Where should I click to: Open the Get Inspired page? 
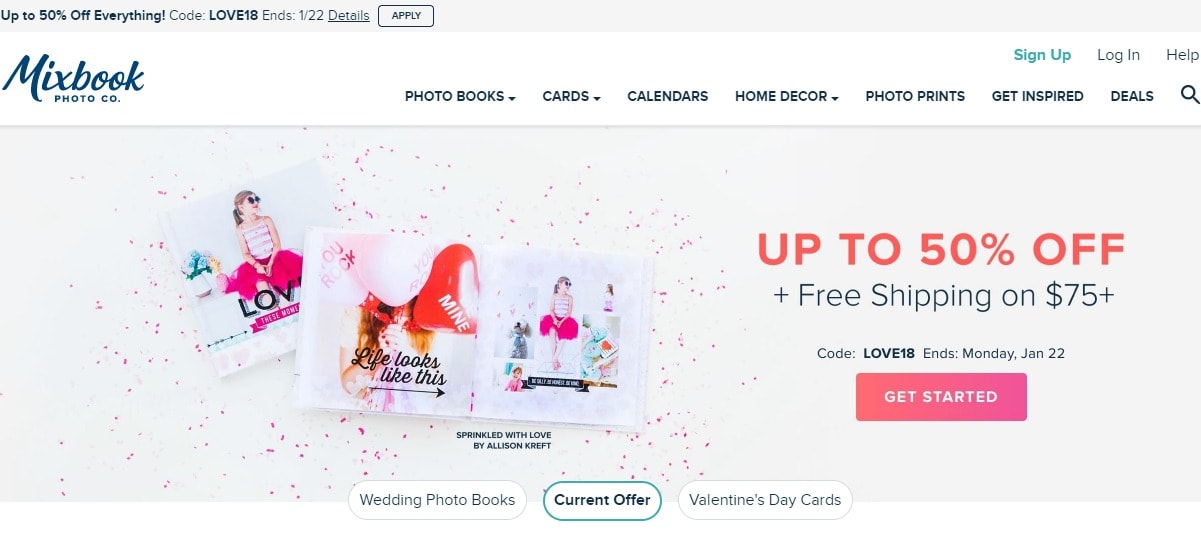click(1037, 97)
